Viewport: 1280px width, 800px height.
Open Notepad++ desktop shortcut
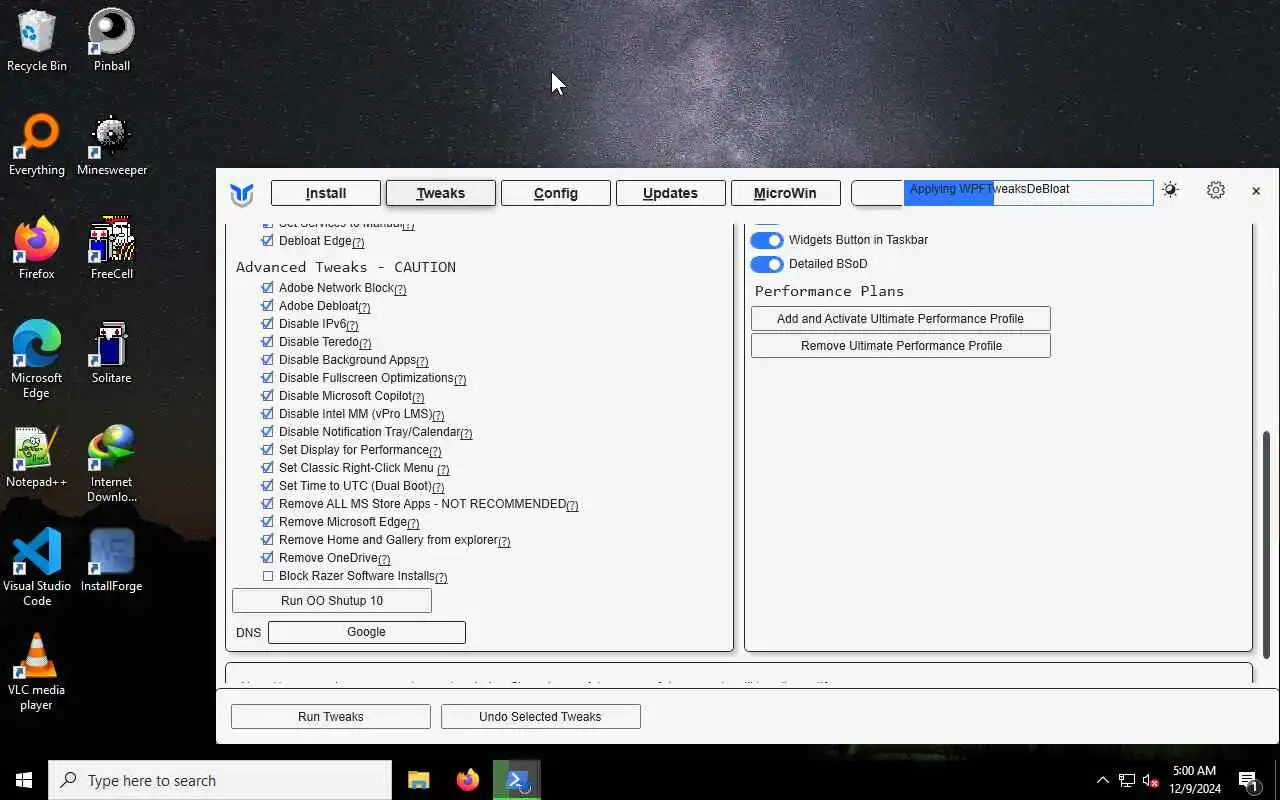coord(37,456)
